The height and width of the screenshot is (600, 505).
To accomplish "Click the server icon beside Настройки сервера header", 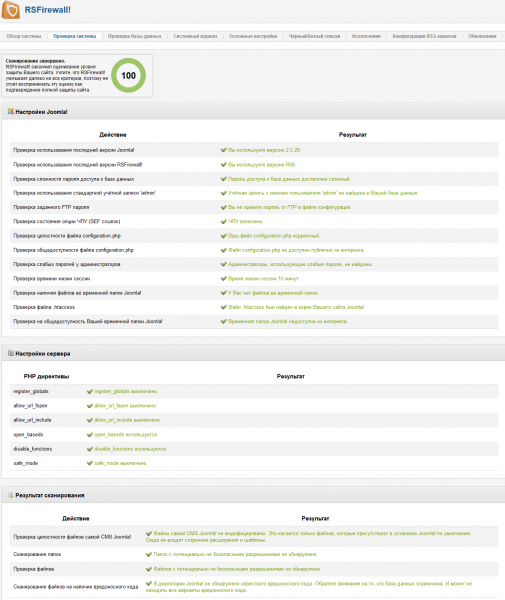I will click(11, 353).
